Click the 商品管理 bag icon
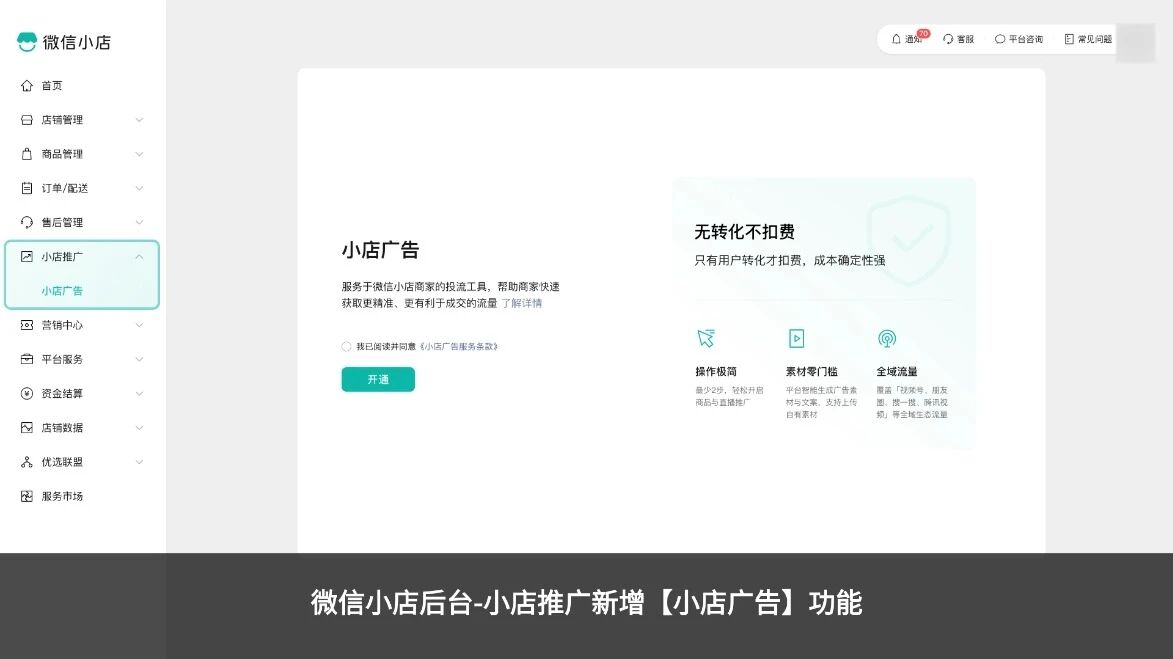The height and width of the screenshot is (659, 1173). [x=27, y=154]
